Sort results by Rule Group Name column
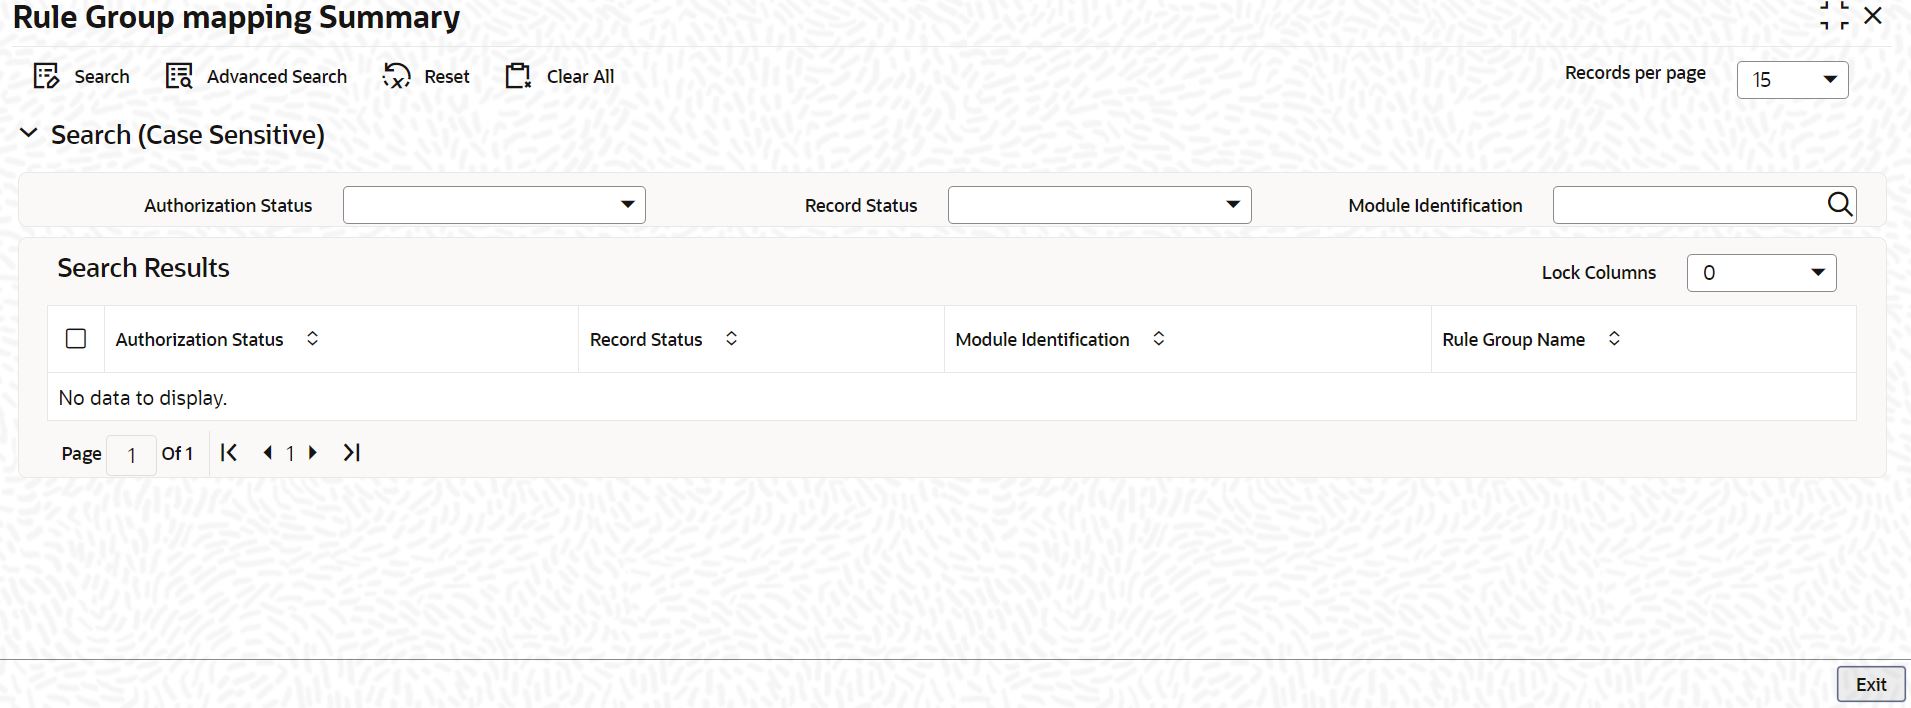 click(x=1613, y=339)
